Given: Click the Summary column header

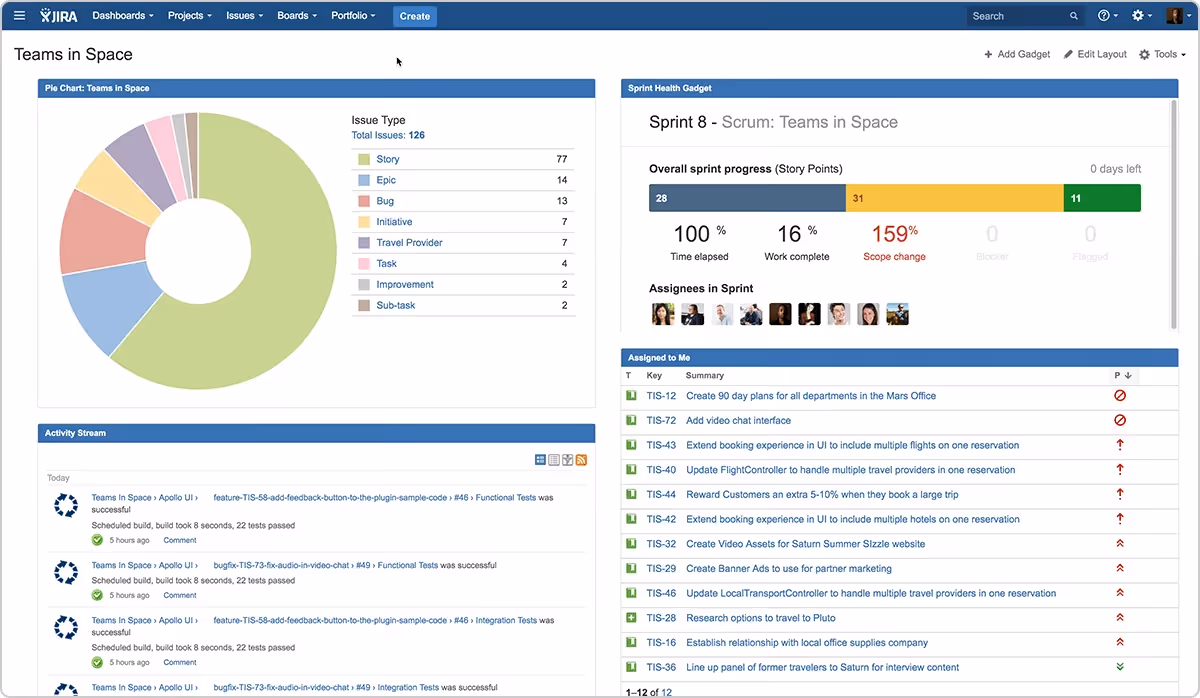Looking at the screenshot, I should (x=705, y=376).
